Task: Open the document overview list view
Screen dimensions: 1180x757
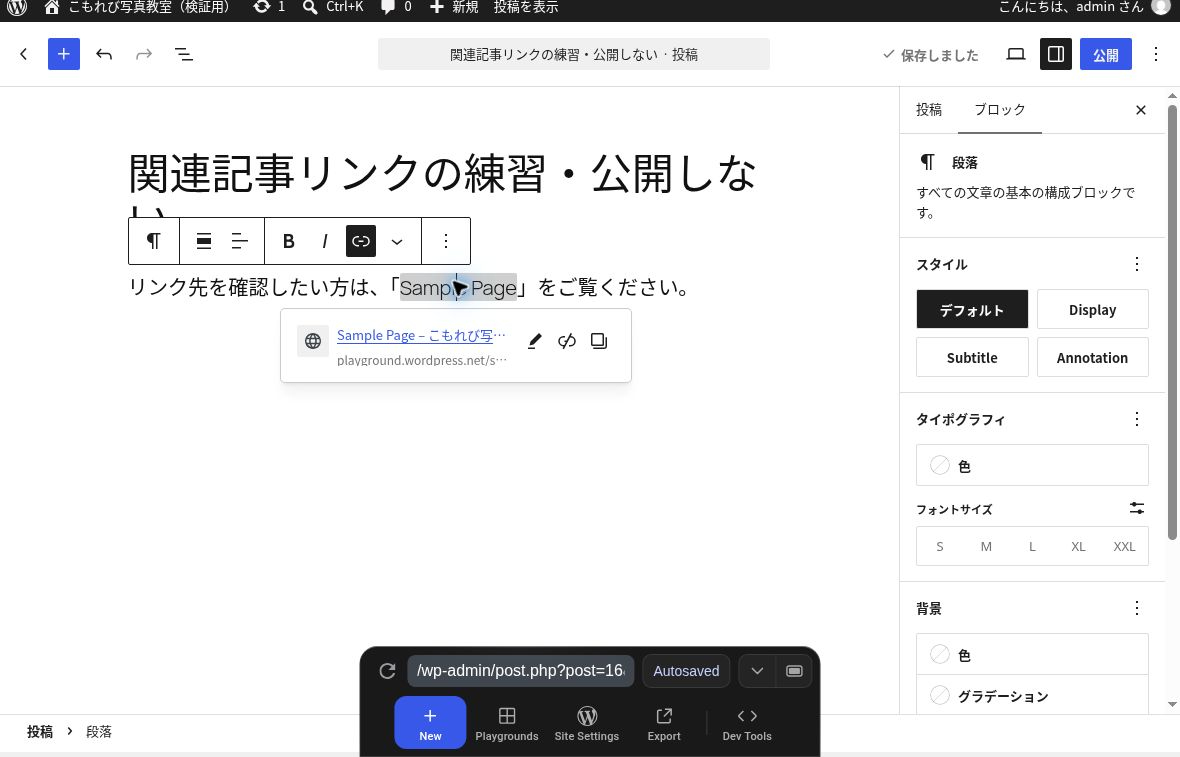Action: pyautogui.click(x=184, y=54)
